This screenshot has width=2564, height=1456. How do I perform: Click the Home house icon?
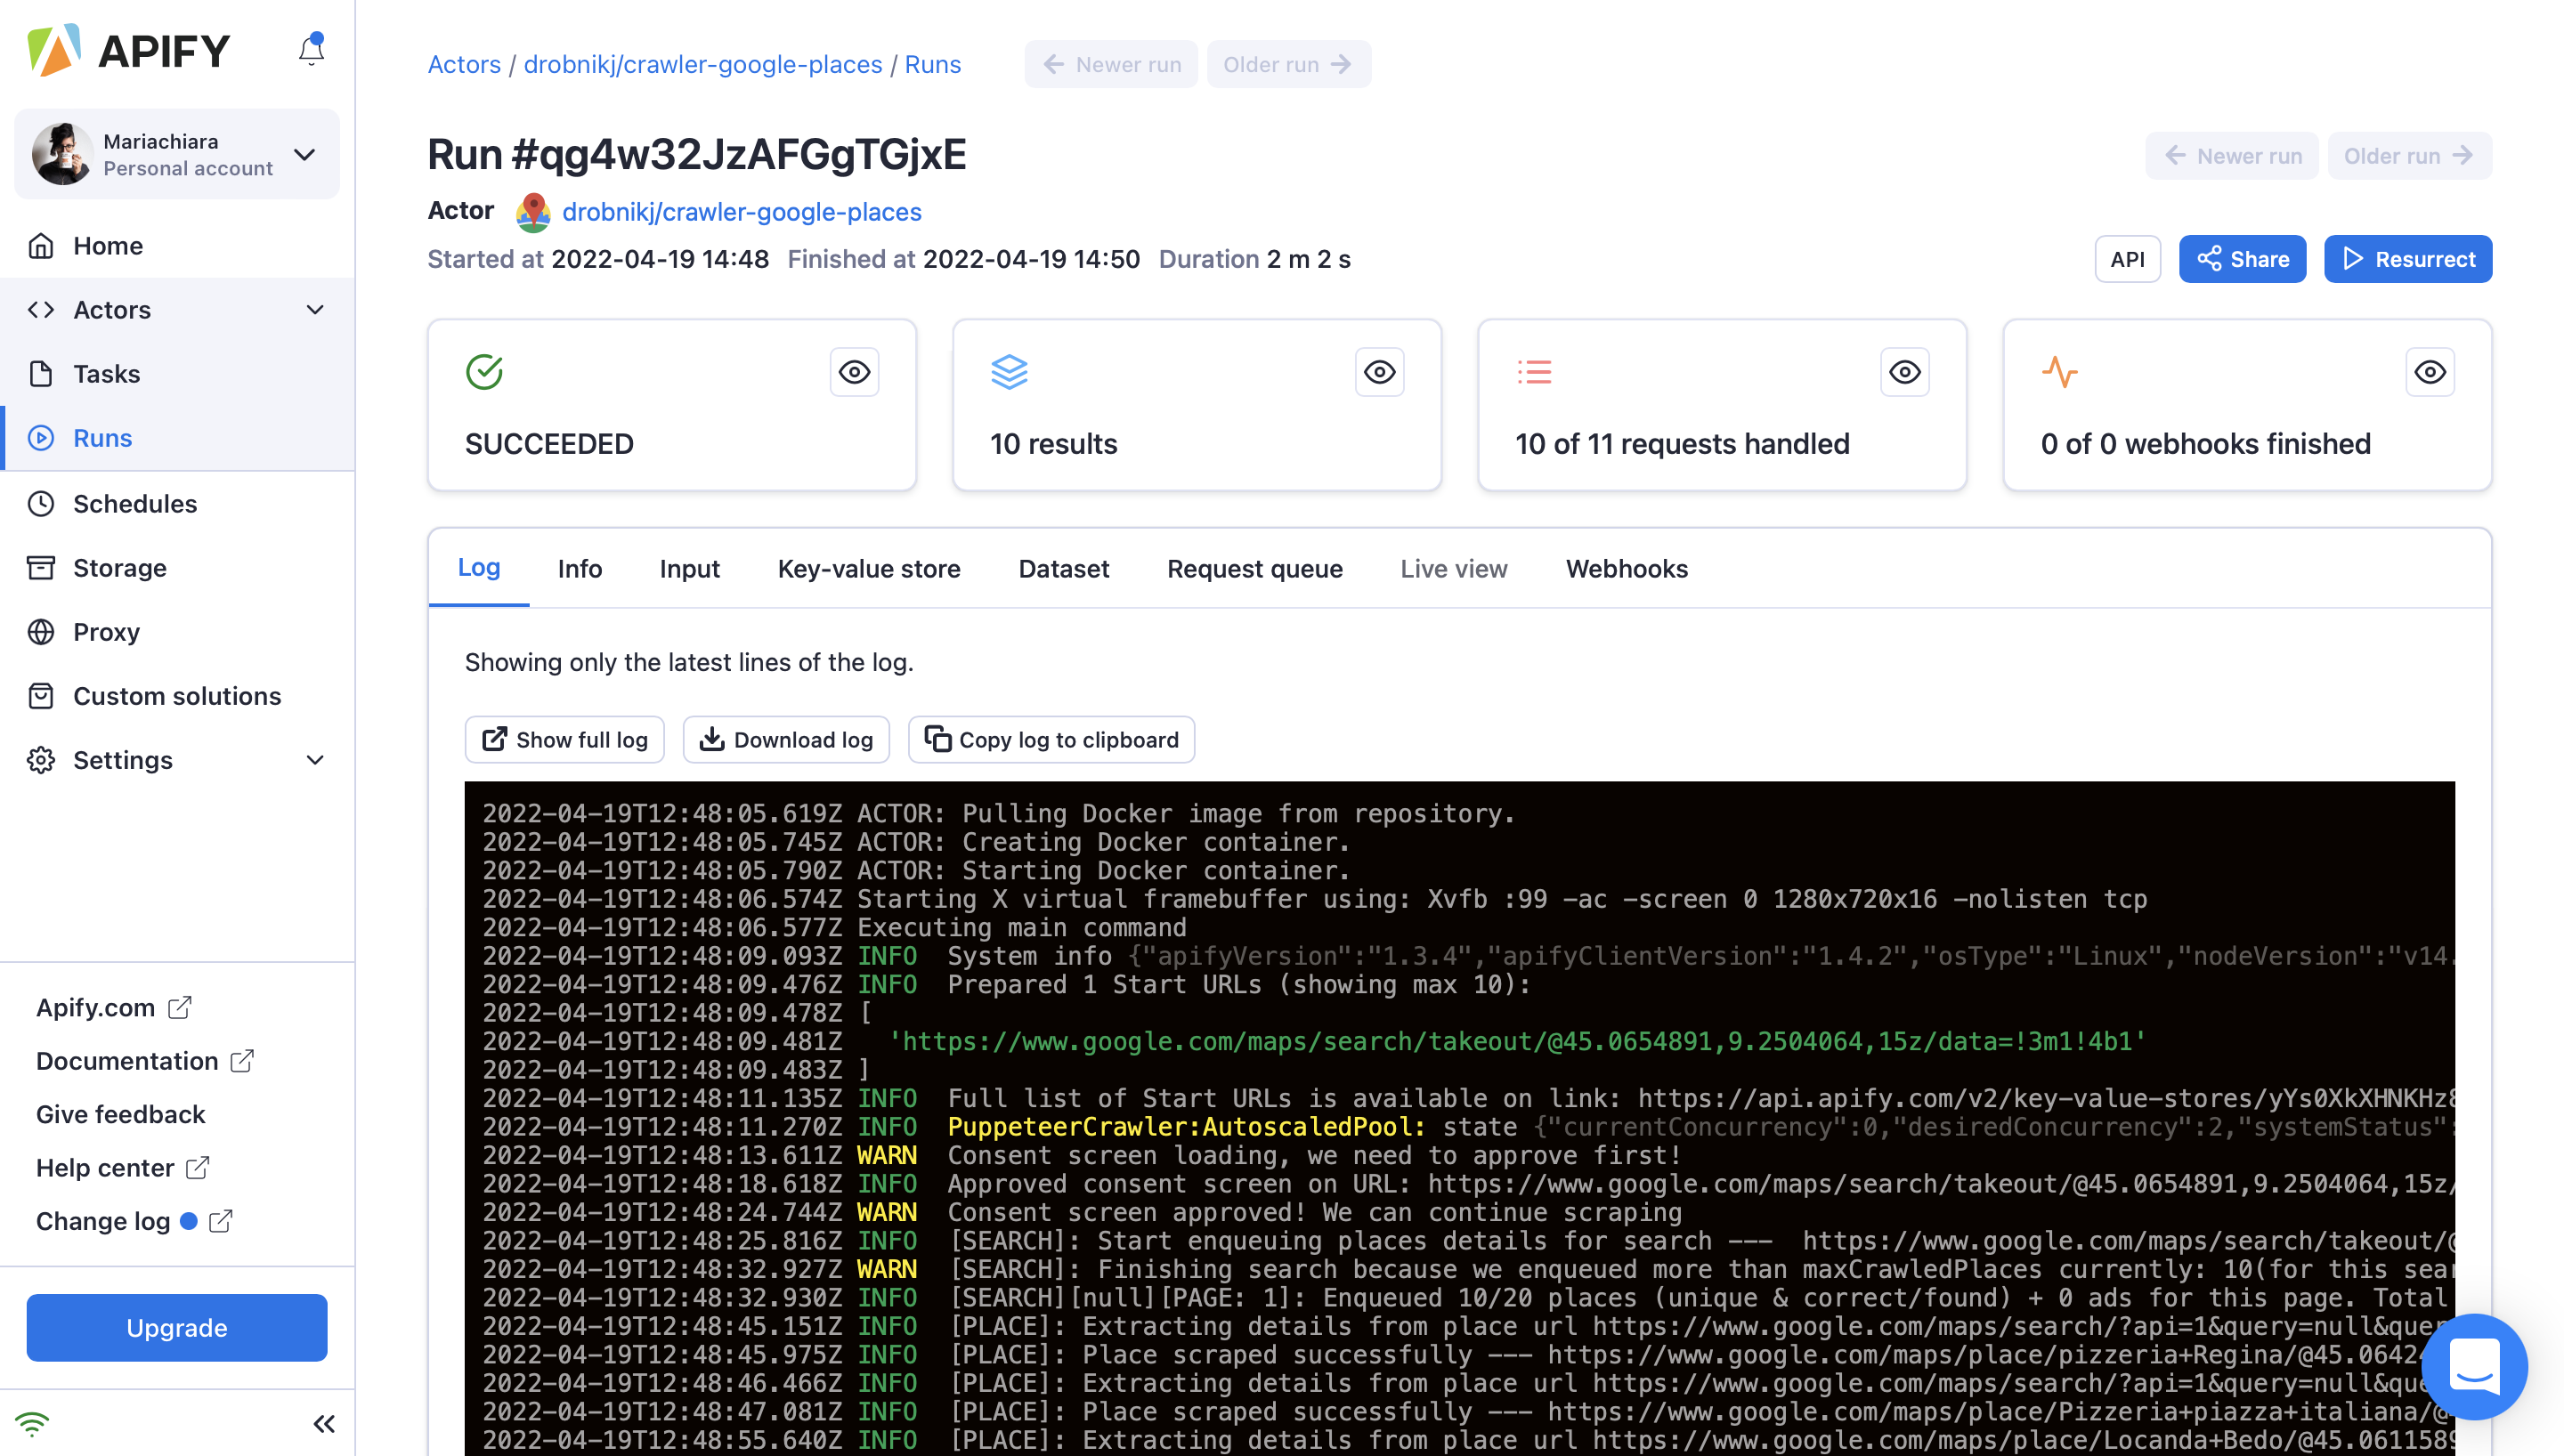(41, 246)
